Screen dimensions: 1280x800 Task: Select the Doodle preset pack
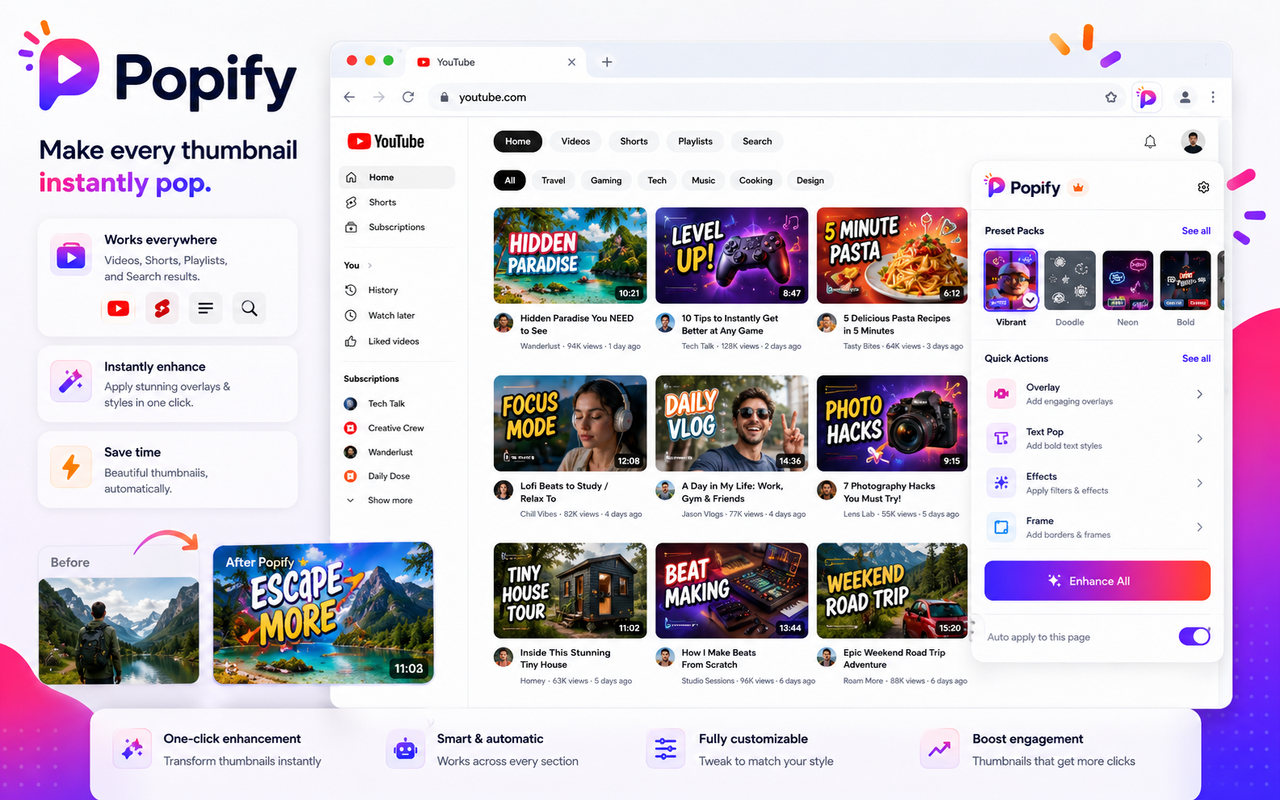coord(1070,281)
